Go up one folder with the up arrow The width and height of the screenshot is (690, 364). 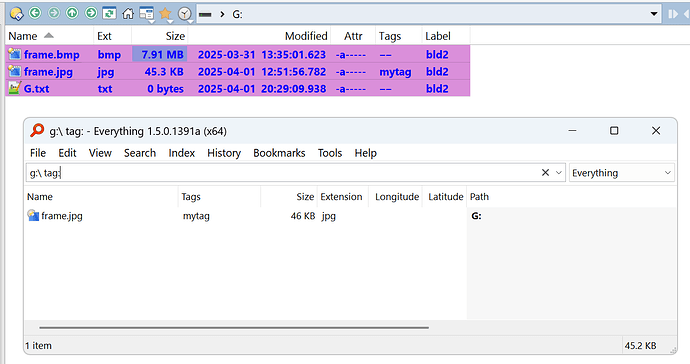[72, 14]
